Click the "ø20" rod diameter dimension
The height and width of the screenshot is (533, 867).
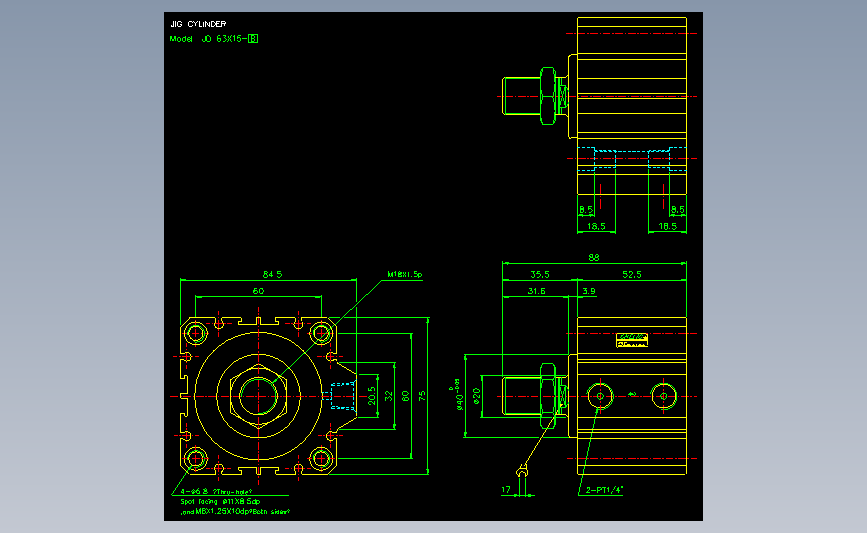pyautogui.click(x=477, y=396)
